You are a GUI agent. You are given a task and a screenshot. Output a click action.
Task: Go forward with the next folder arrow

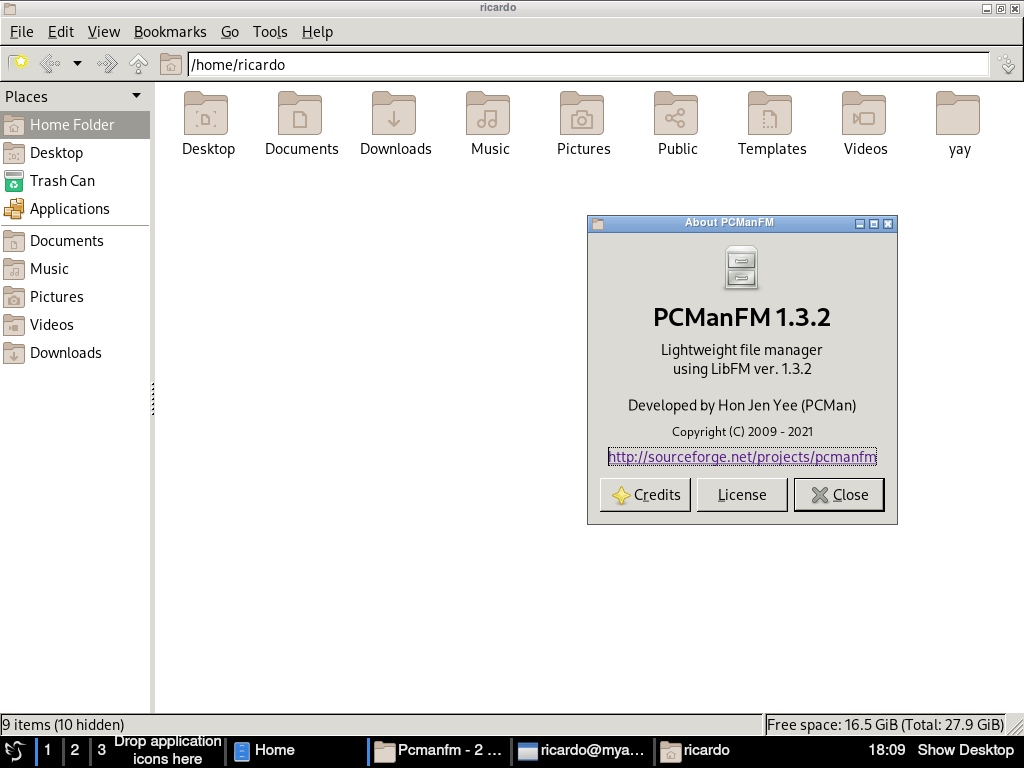tap(106, 63)
